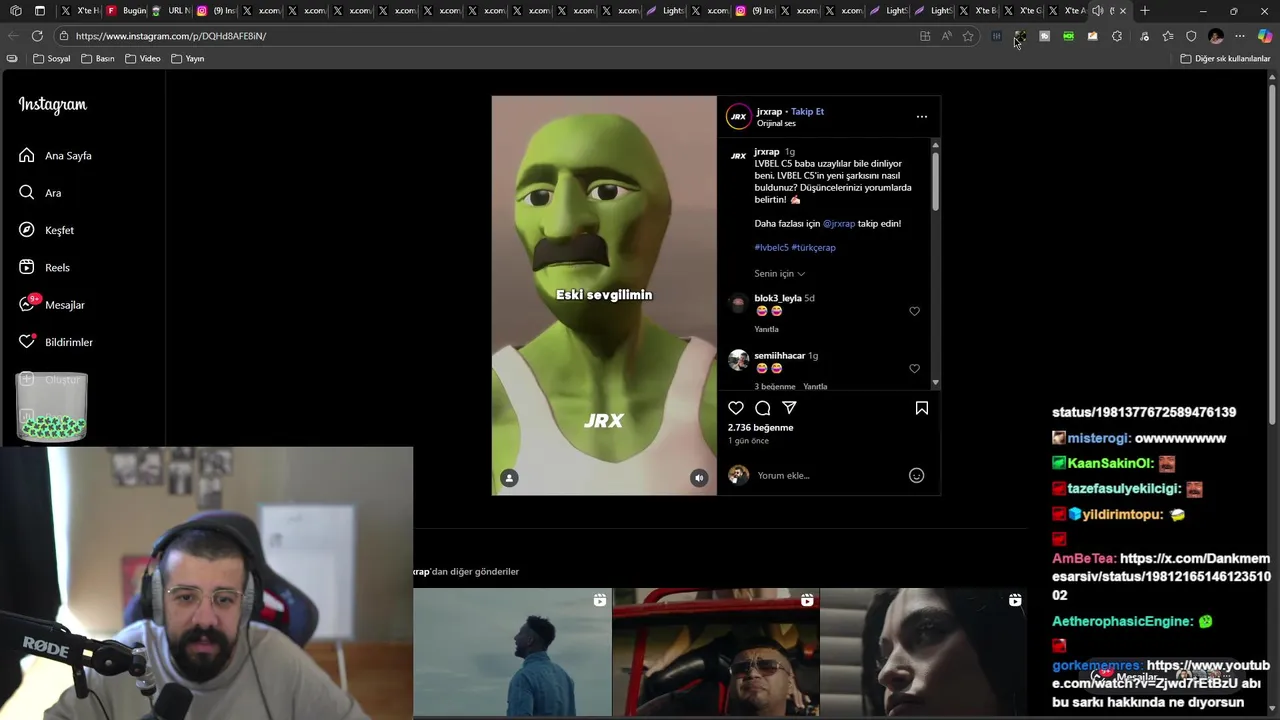Open Diğer sık kullanılanlar folder
The image size is (1280, 720).
[x=1225, y=58]
